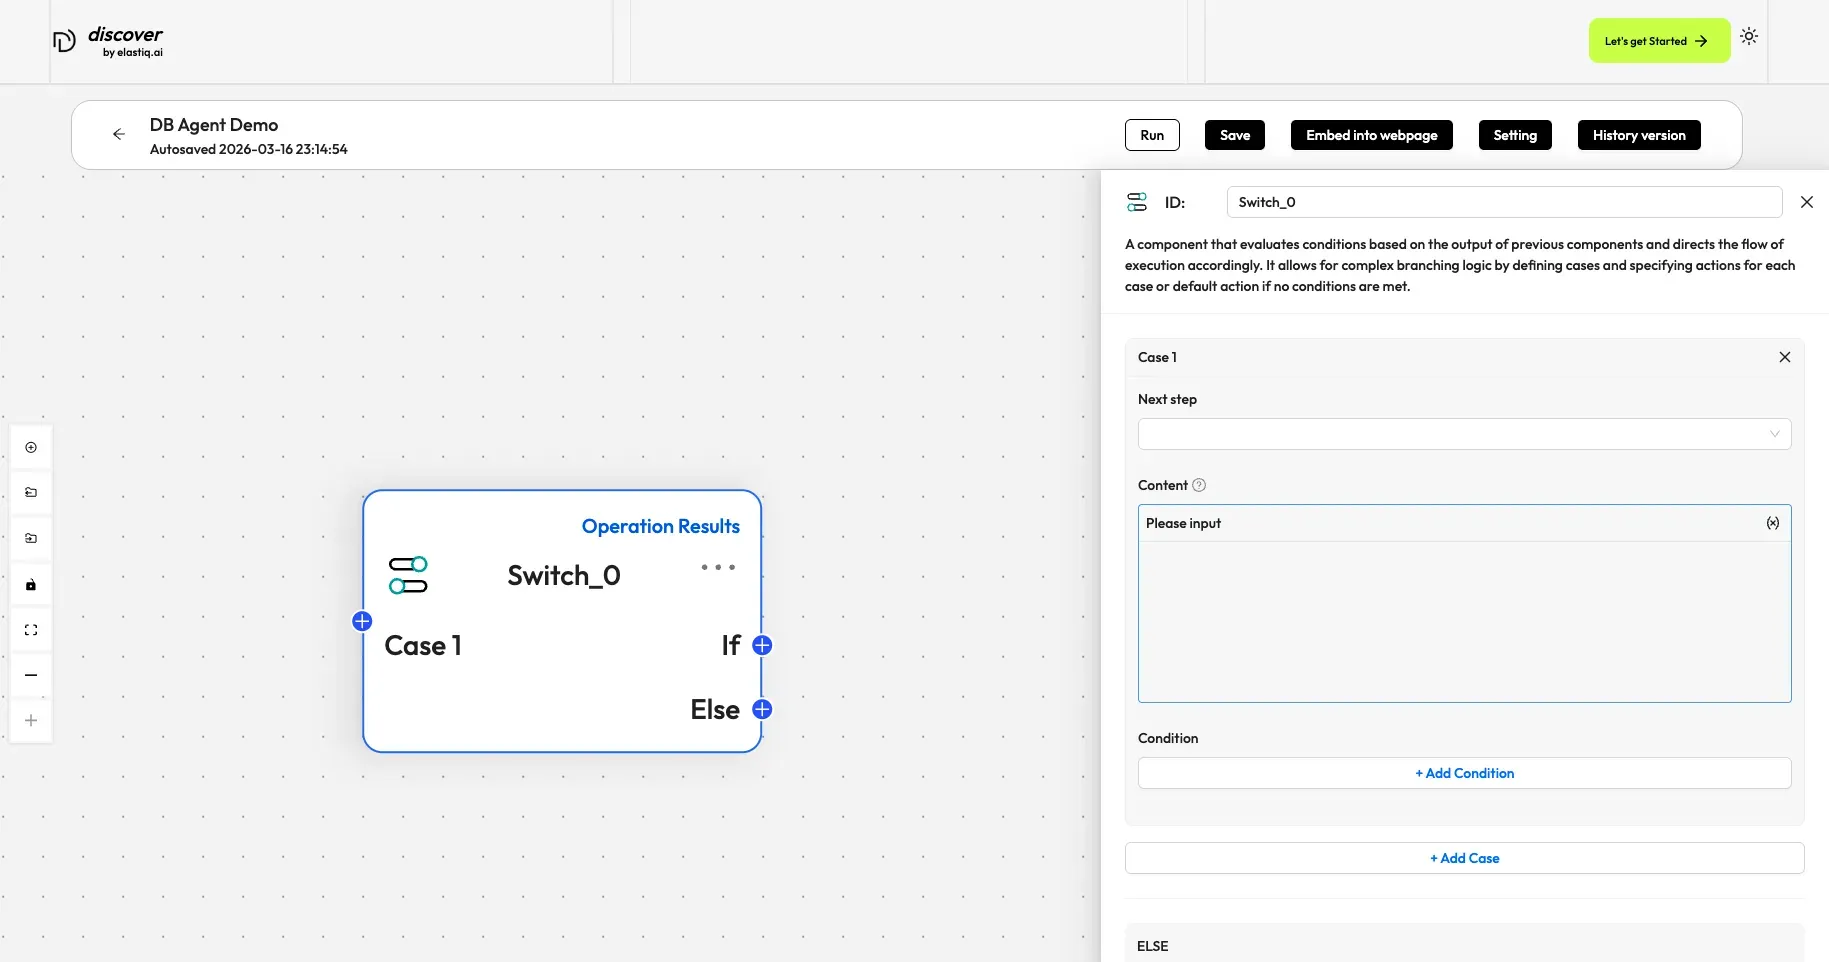Viewport: 1829px width, 962px height.
Task: Zoom out the canvas with minus icon
Action: 31,675
